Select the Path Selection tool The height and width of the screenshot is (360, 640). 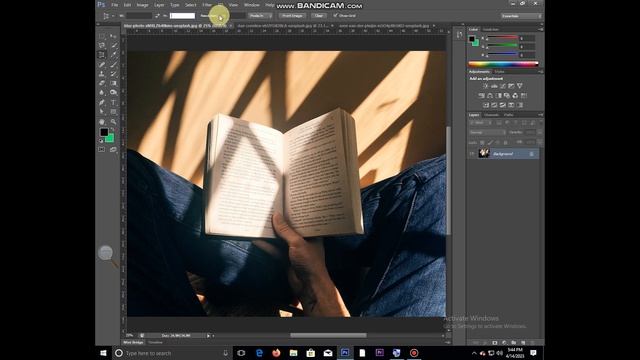pos(101,111)
